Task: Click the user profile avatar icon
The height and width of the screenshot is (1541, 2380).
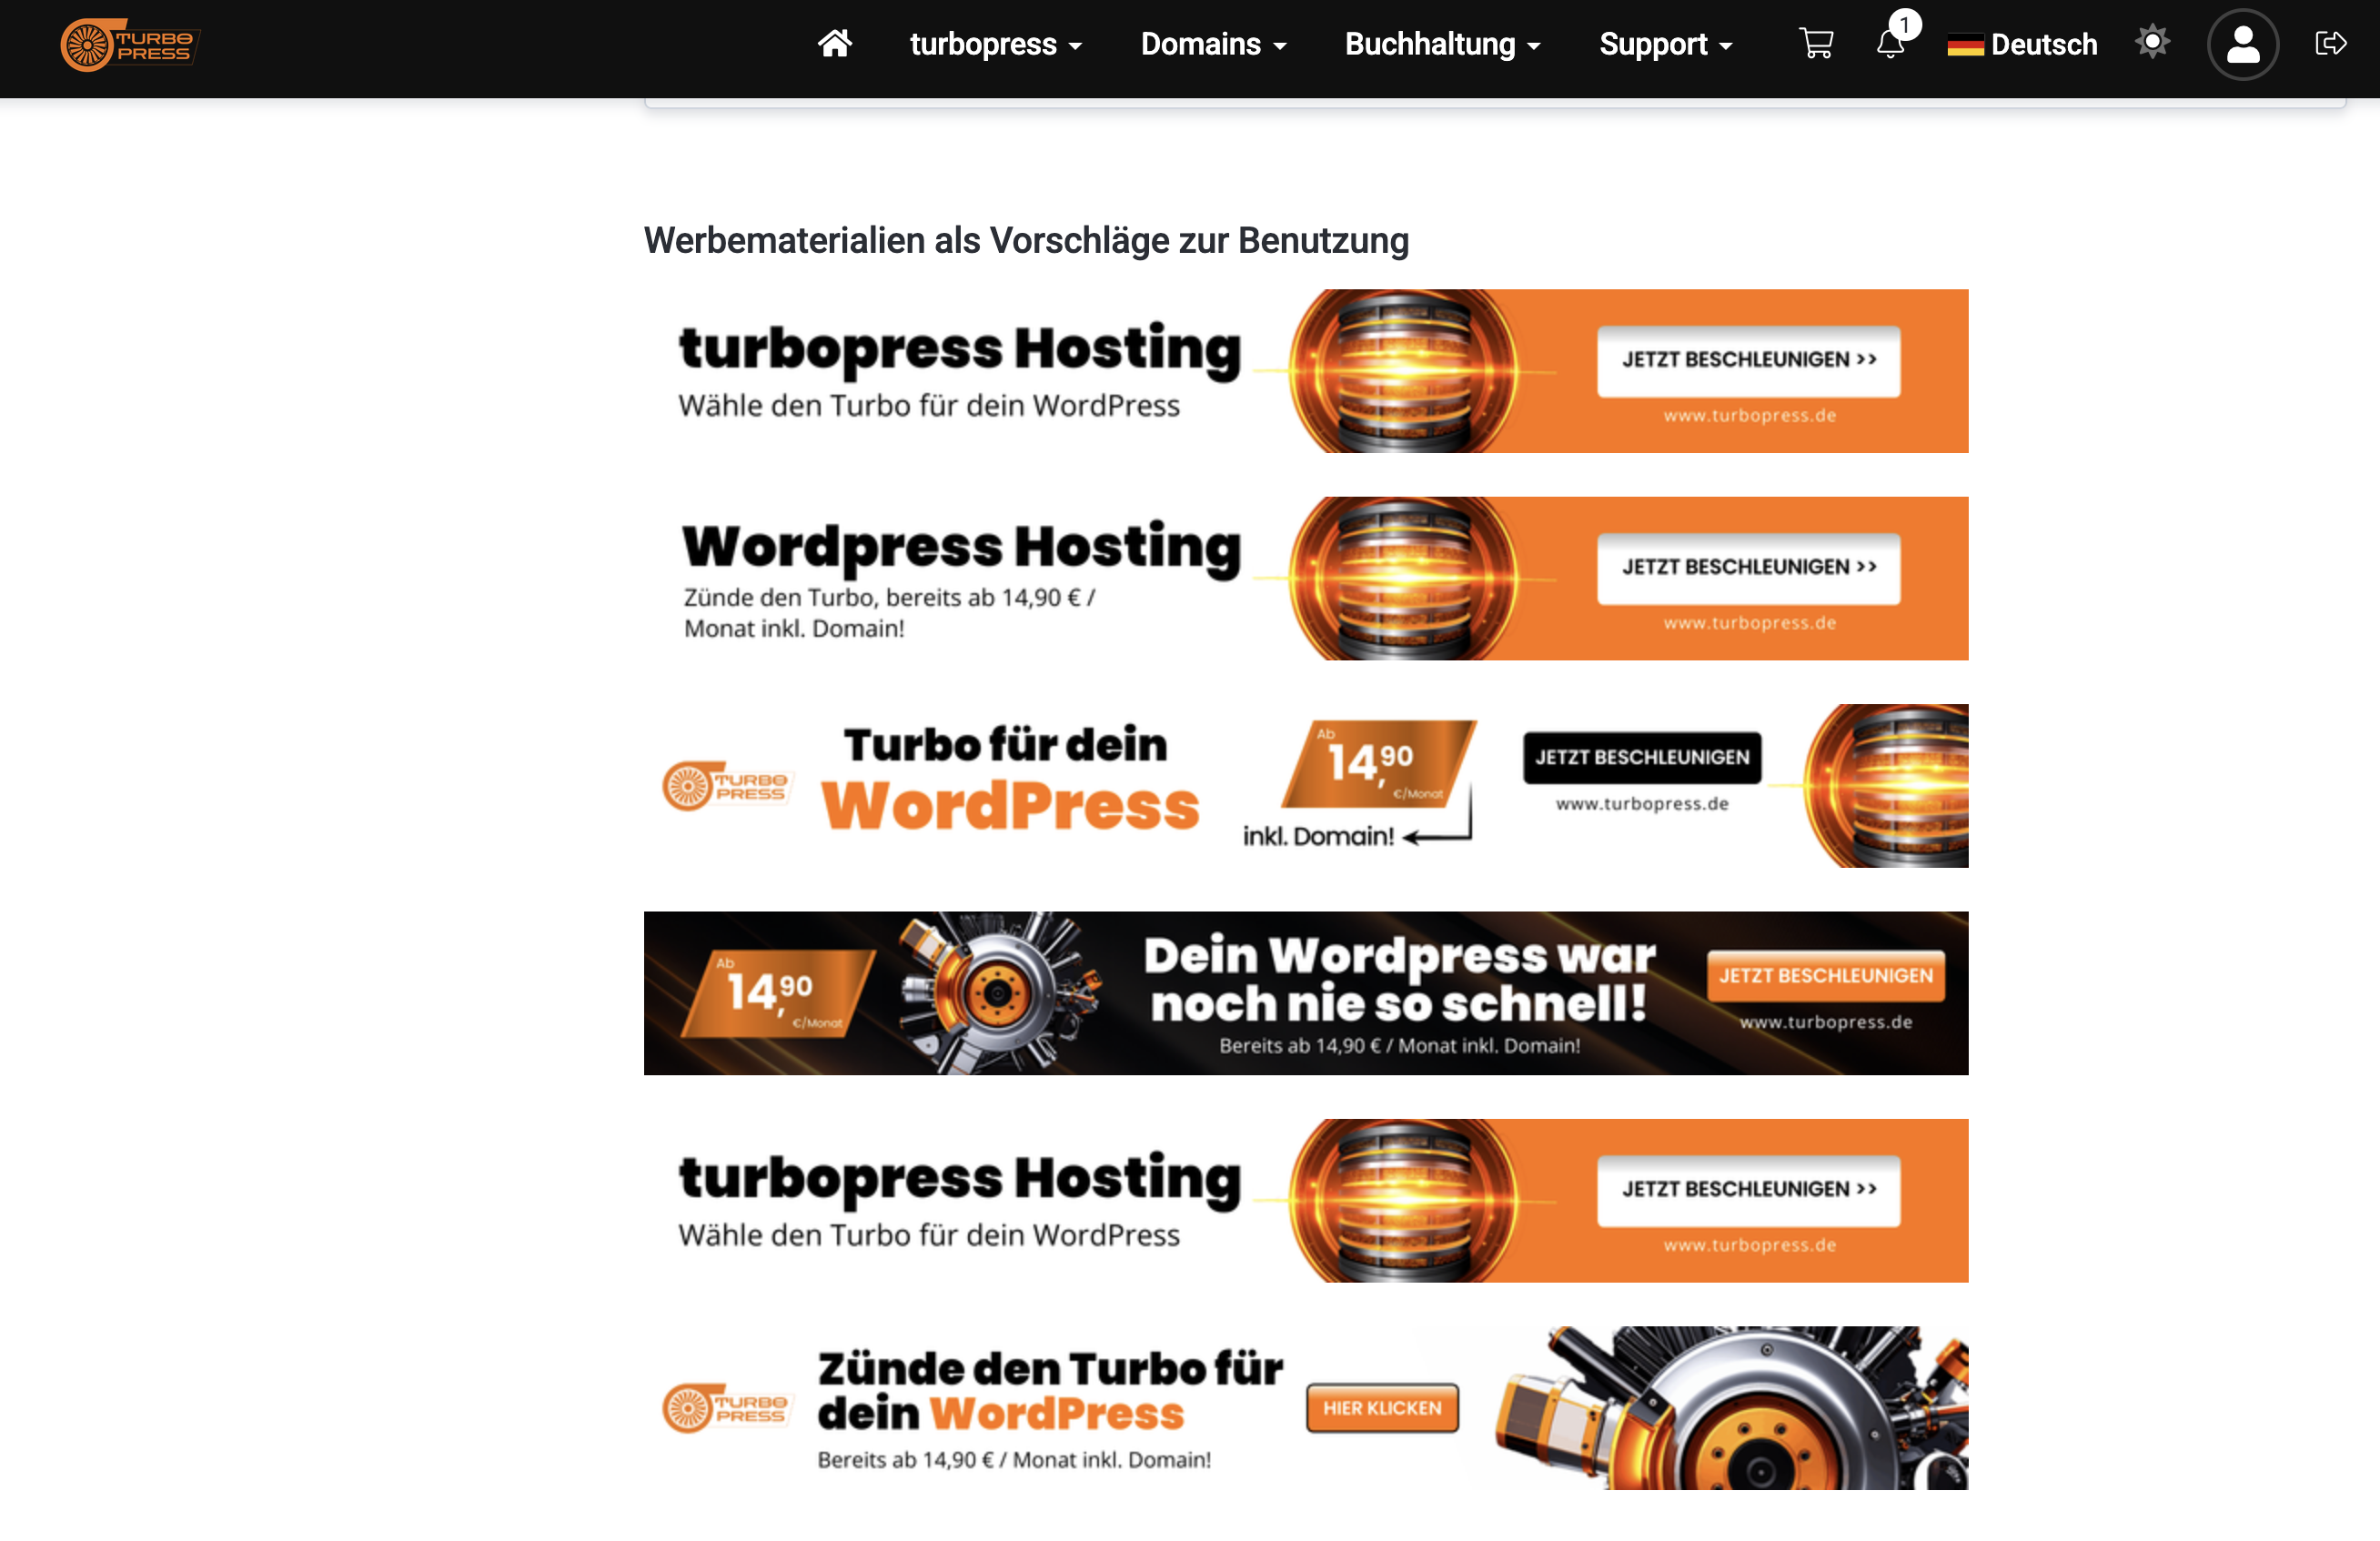Action: click(x=2242, y=44)
